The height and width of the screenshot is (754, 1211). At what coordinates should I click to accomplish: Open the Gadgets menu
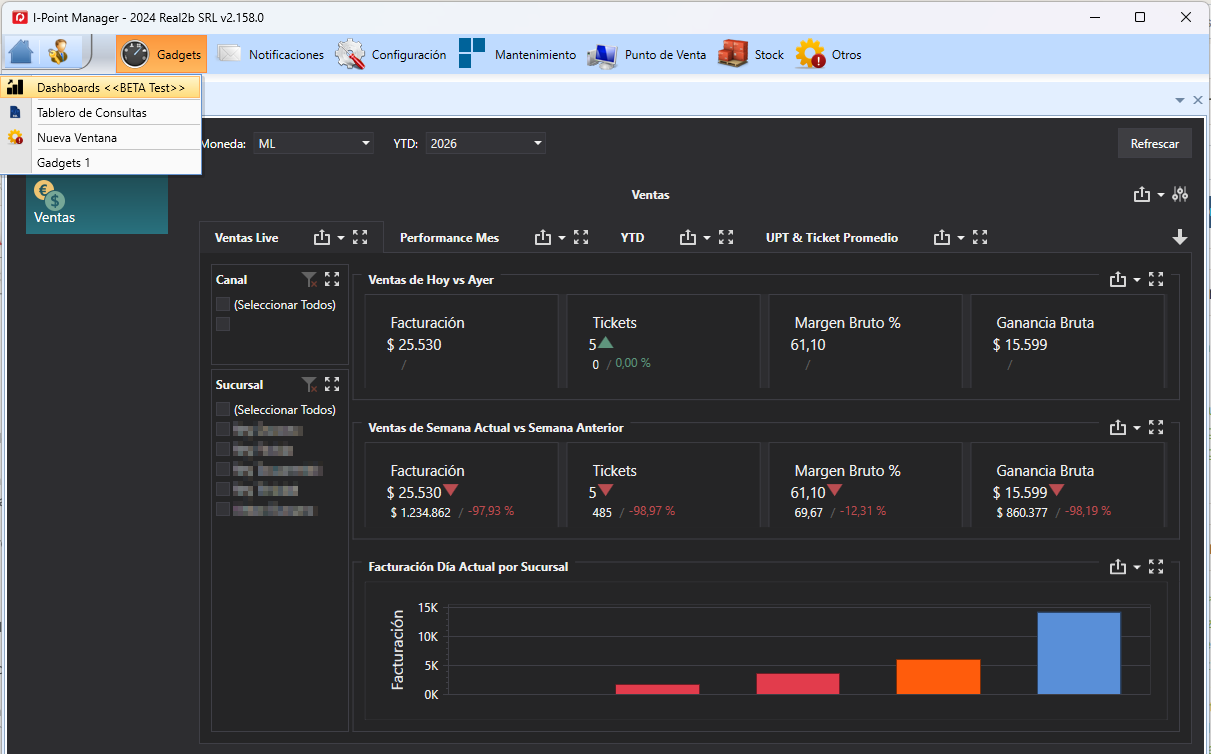[x=161, y=55]
